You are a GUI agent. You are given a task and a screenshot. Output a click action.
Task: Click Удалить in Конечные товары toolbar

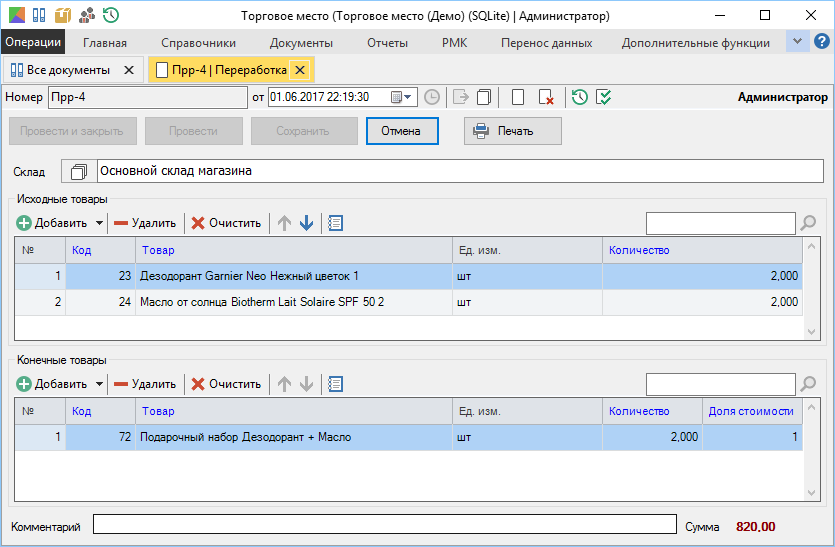click(145, 384)
